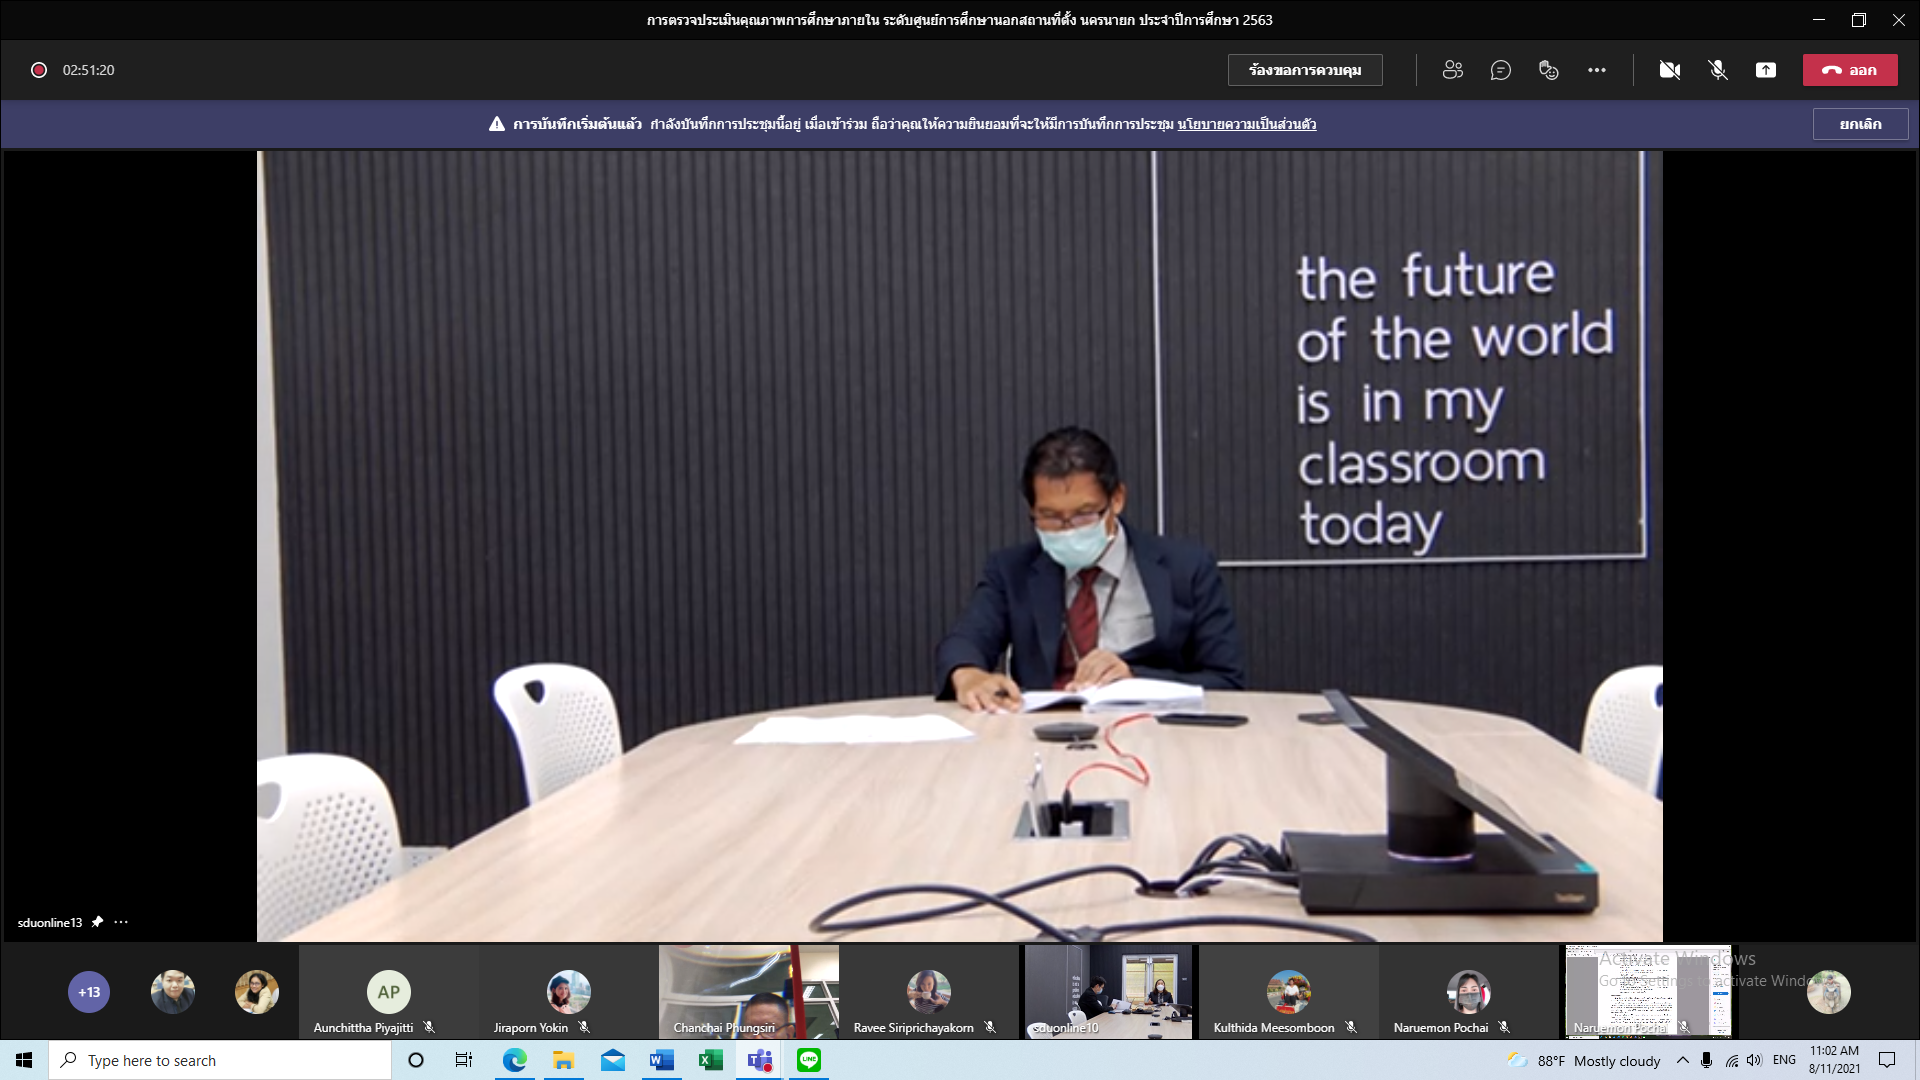Switch ENG input language
The image size is (1920, 1080).
click(1784, 1060)
